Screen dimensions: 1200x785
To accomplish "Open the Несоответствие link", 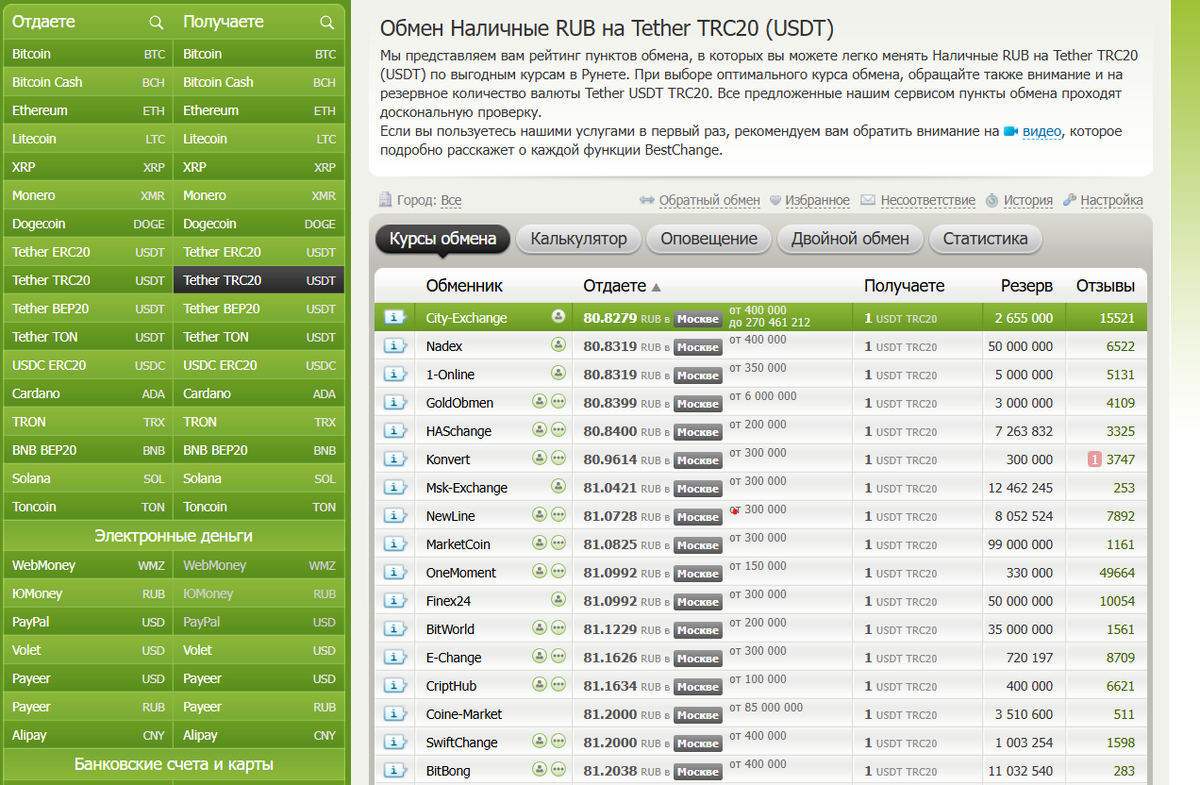I will click(x=928, y=200).
